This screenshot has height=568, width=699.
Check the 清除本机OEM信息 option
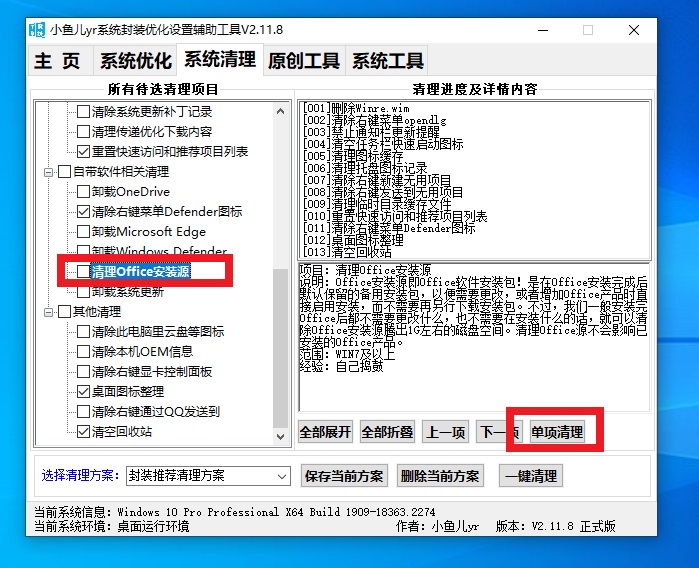point(83,352)
